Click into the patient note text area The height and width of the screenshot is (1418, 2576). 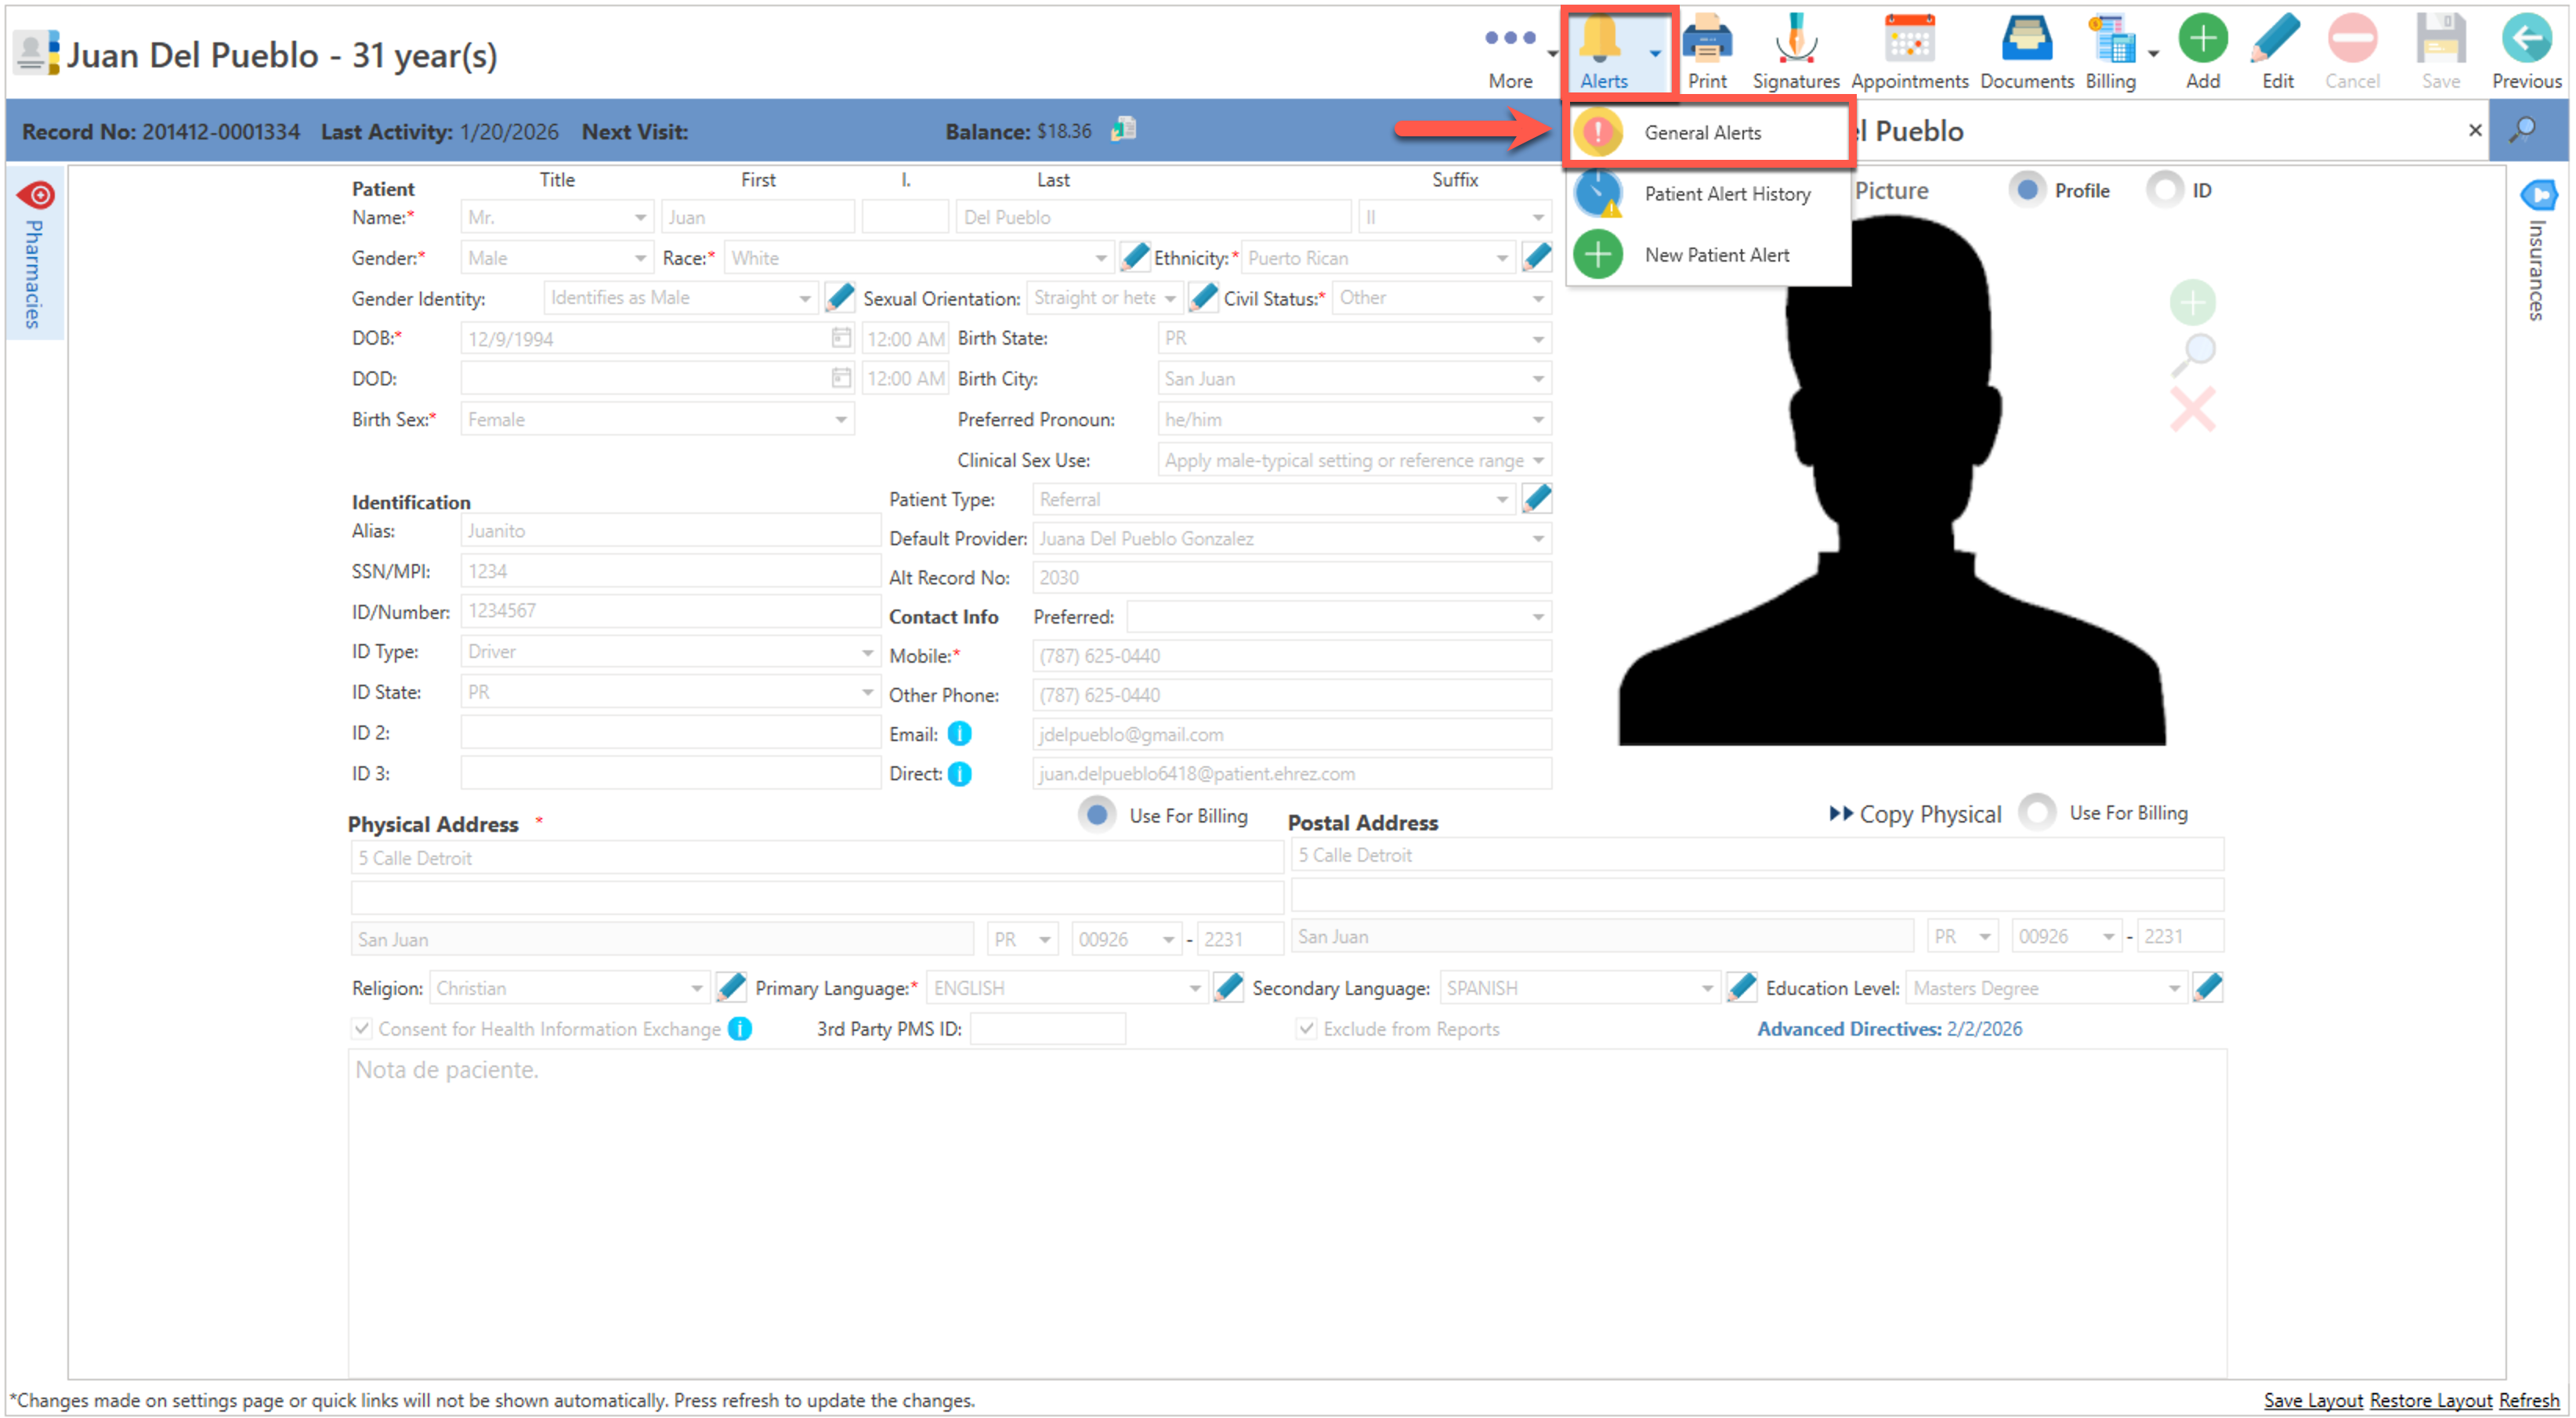(1286, 1210)
